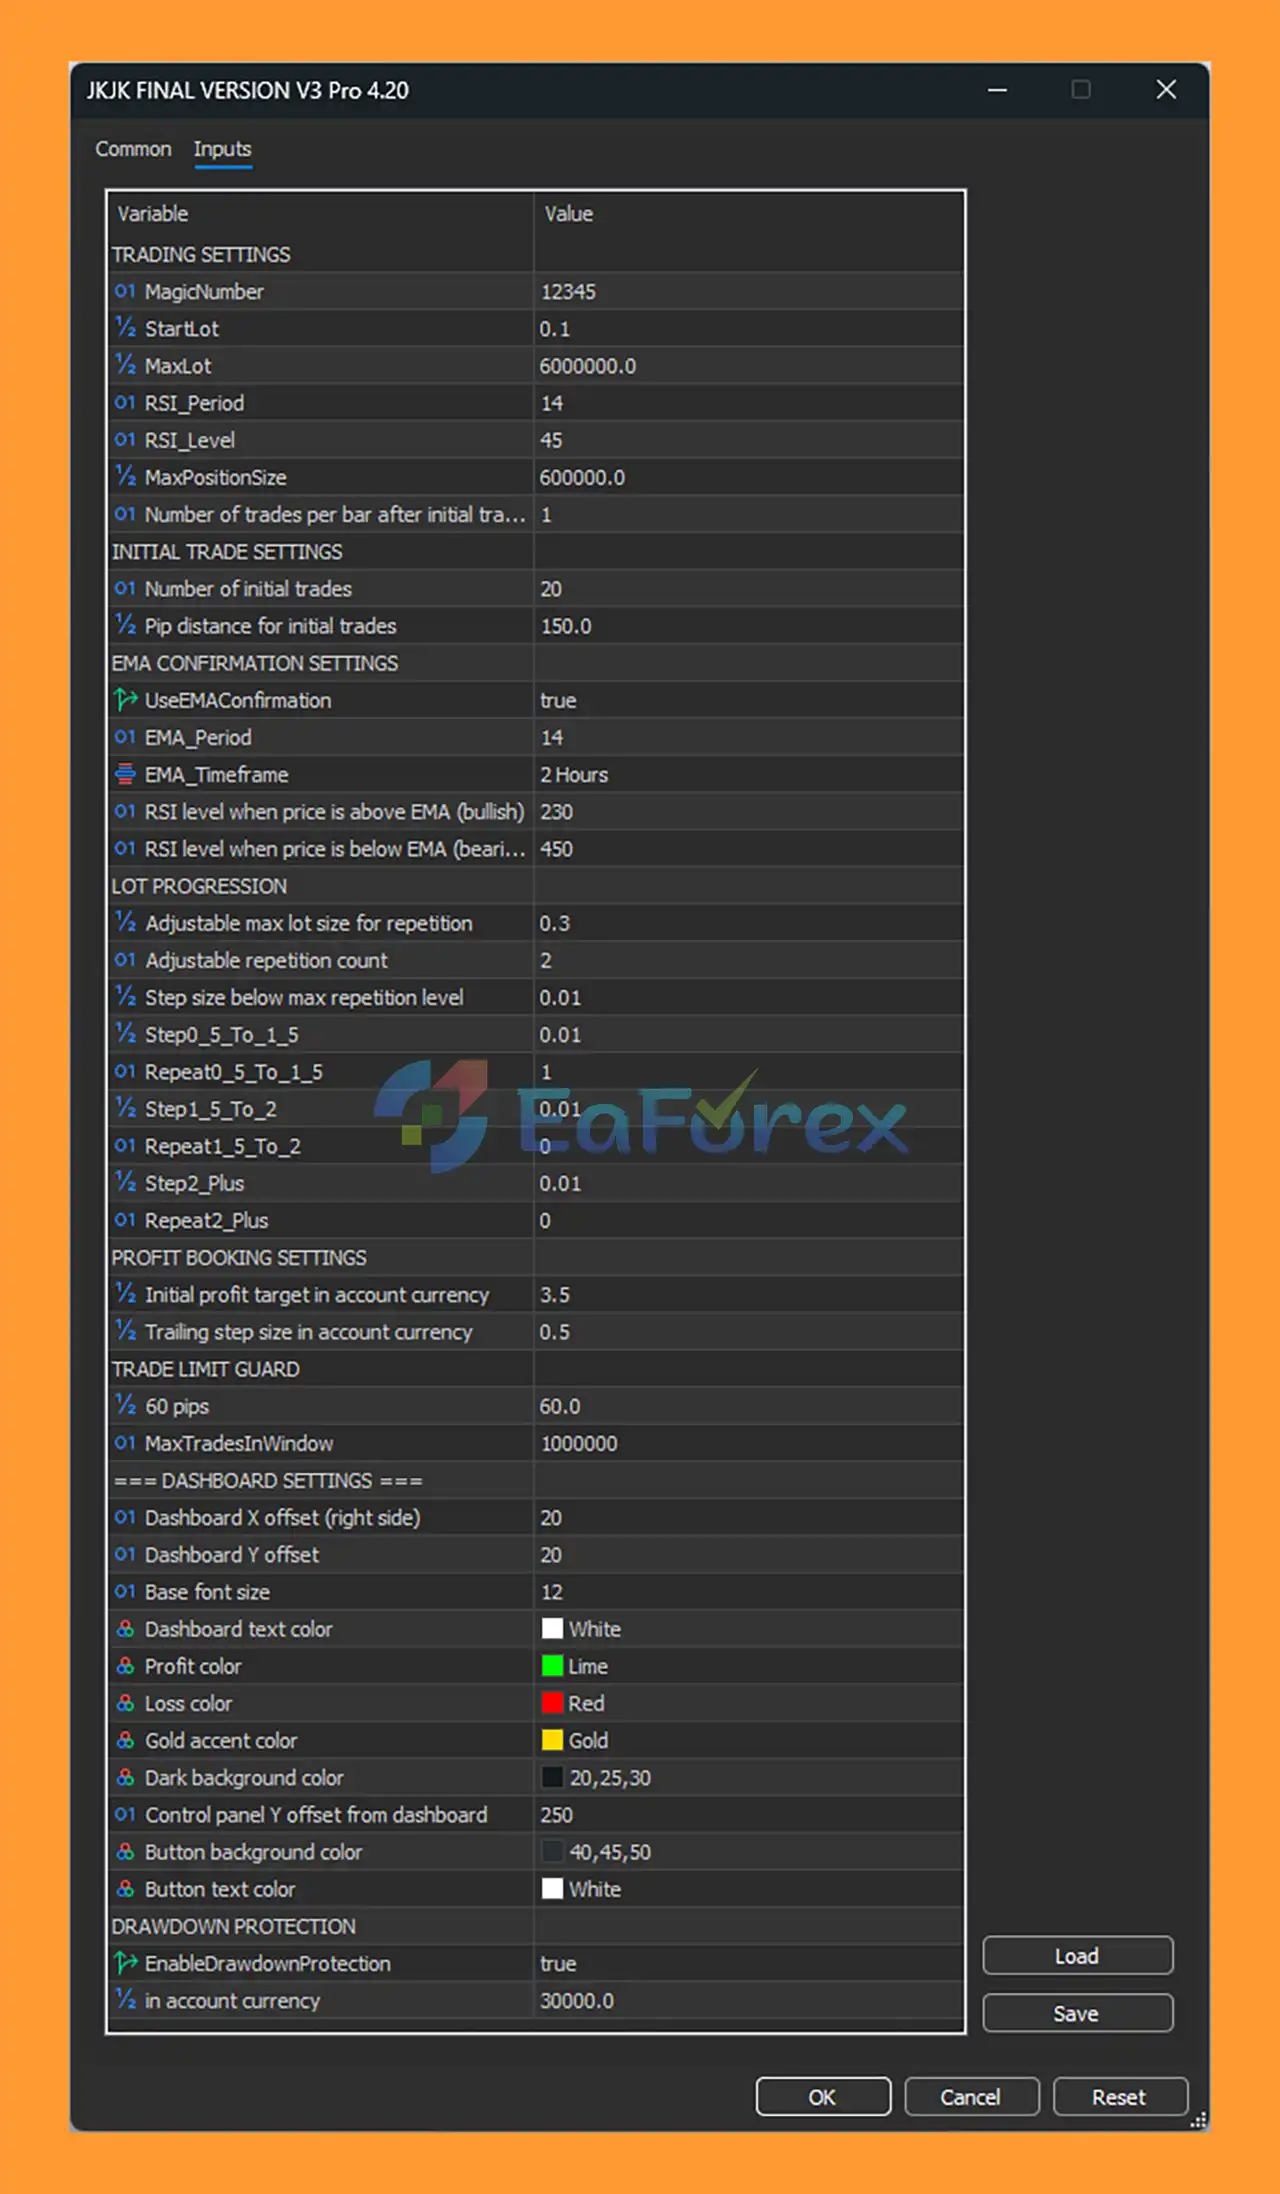Click the boolean icon beside EnableDrawdownProtection

[125, 1963]
